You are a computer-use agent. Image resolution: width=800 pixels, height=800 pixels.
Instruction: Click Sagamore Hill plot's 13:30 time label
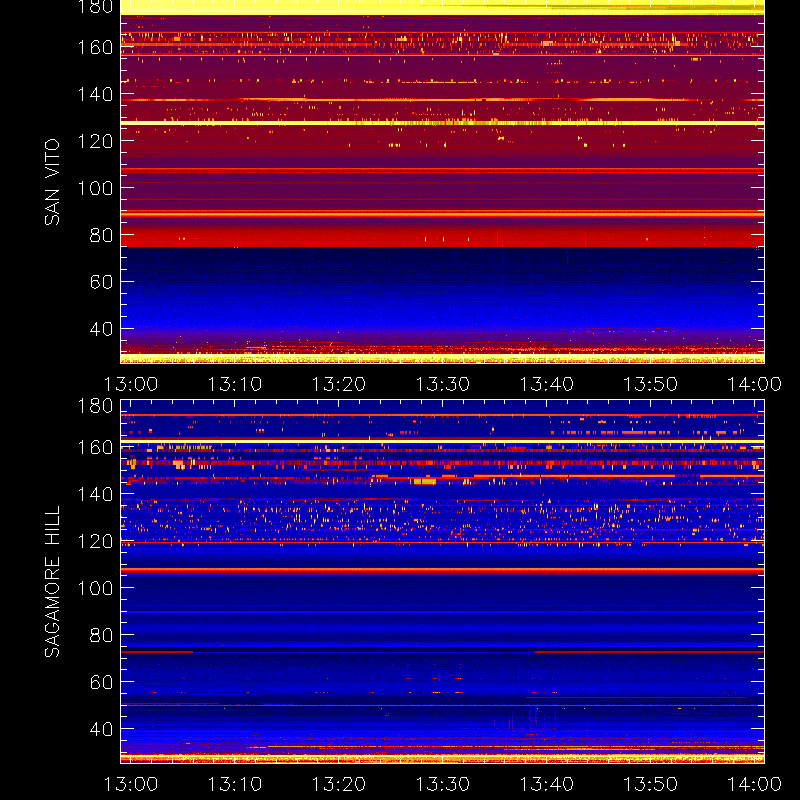[442, 784]
